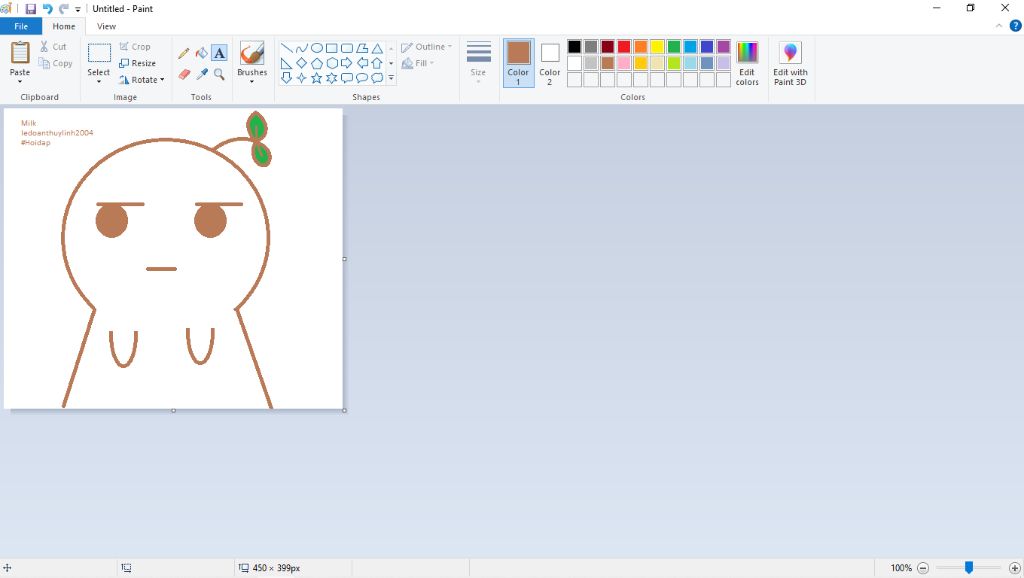Choose the Five-point star shape
1024x578 pixels.
(x=317, y=78)
